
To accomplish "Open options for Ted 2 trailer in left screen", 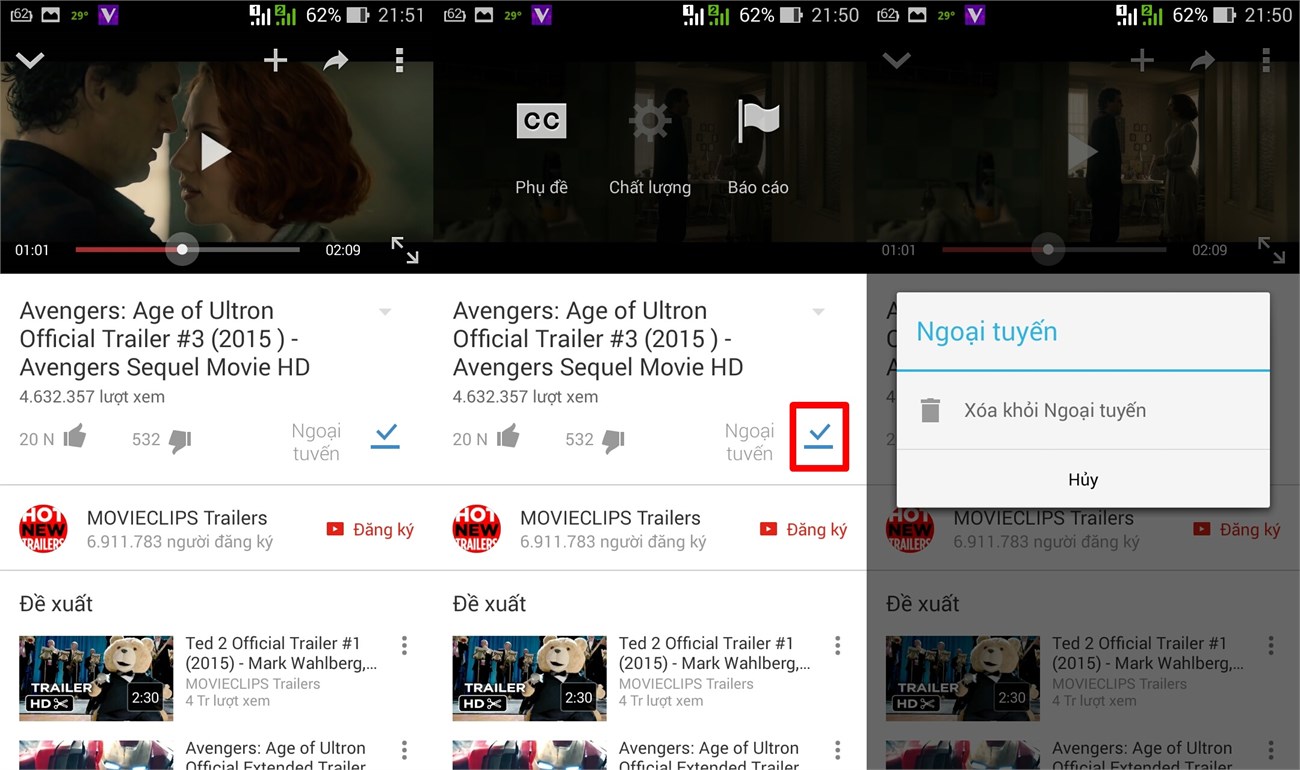I will tap(404, 645).
